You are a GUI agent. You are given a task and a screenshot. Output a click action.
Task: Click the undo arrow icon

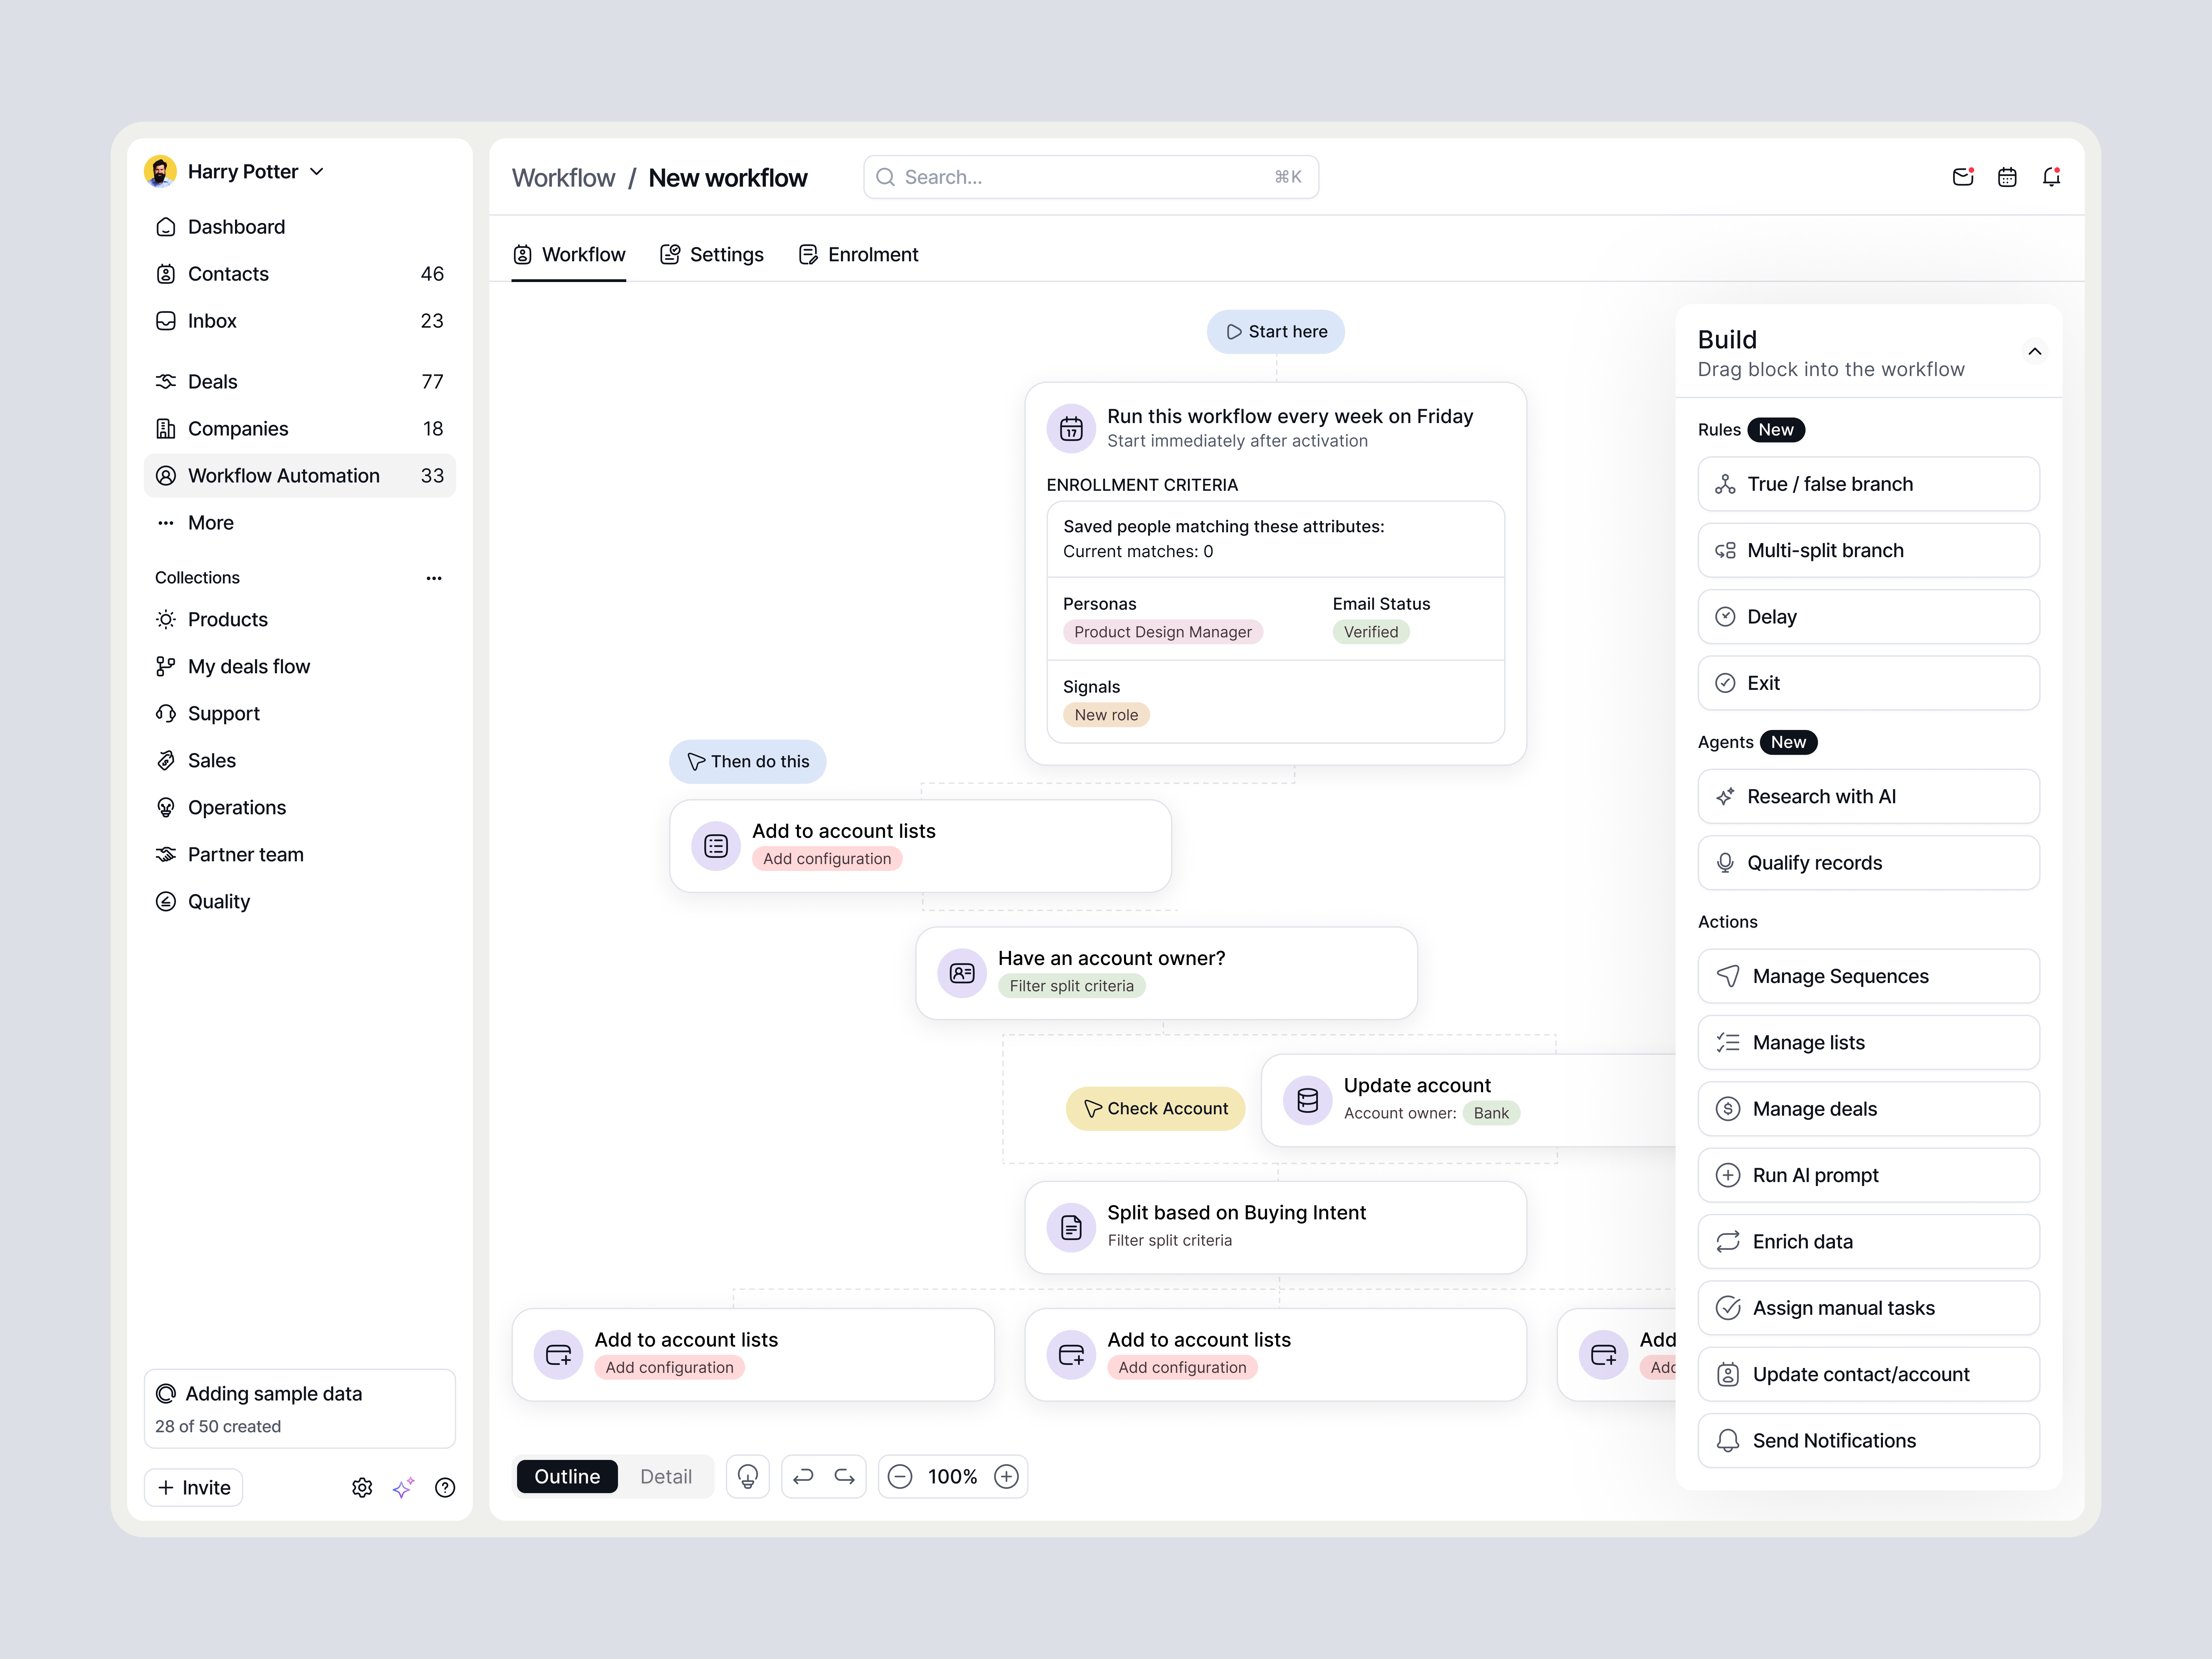coord(803,1476)
